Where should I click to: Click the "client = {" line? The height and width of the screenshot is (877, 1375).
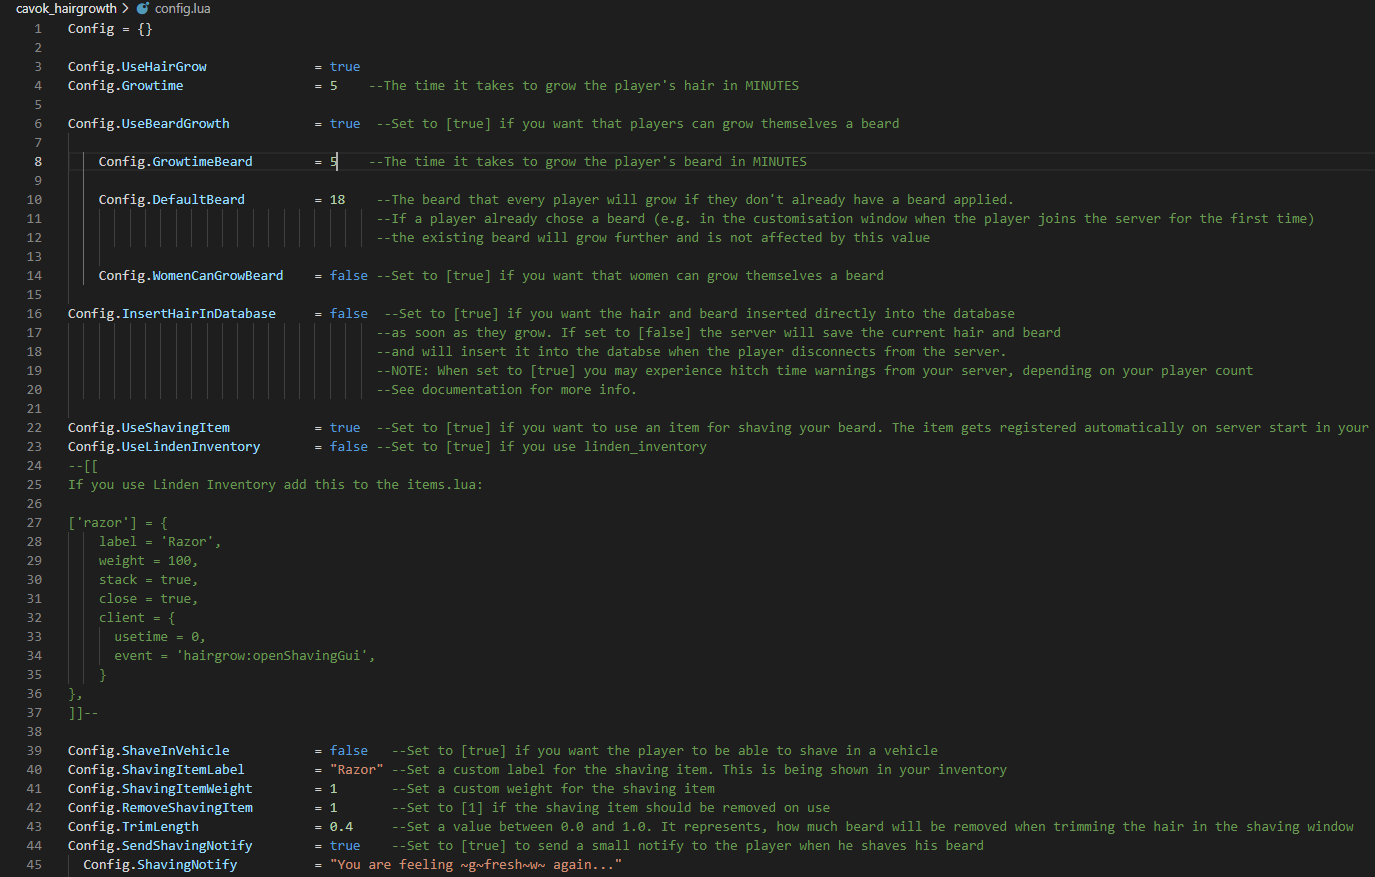(137, 617)
